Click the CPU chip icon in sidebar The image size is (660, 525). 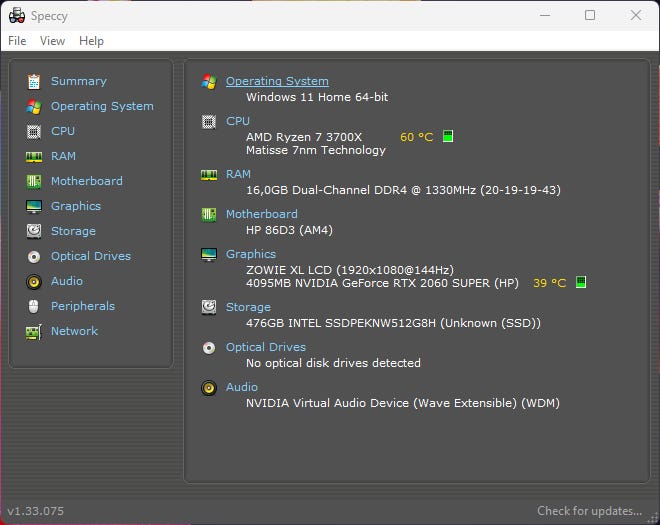point(34,132)
